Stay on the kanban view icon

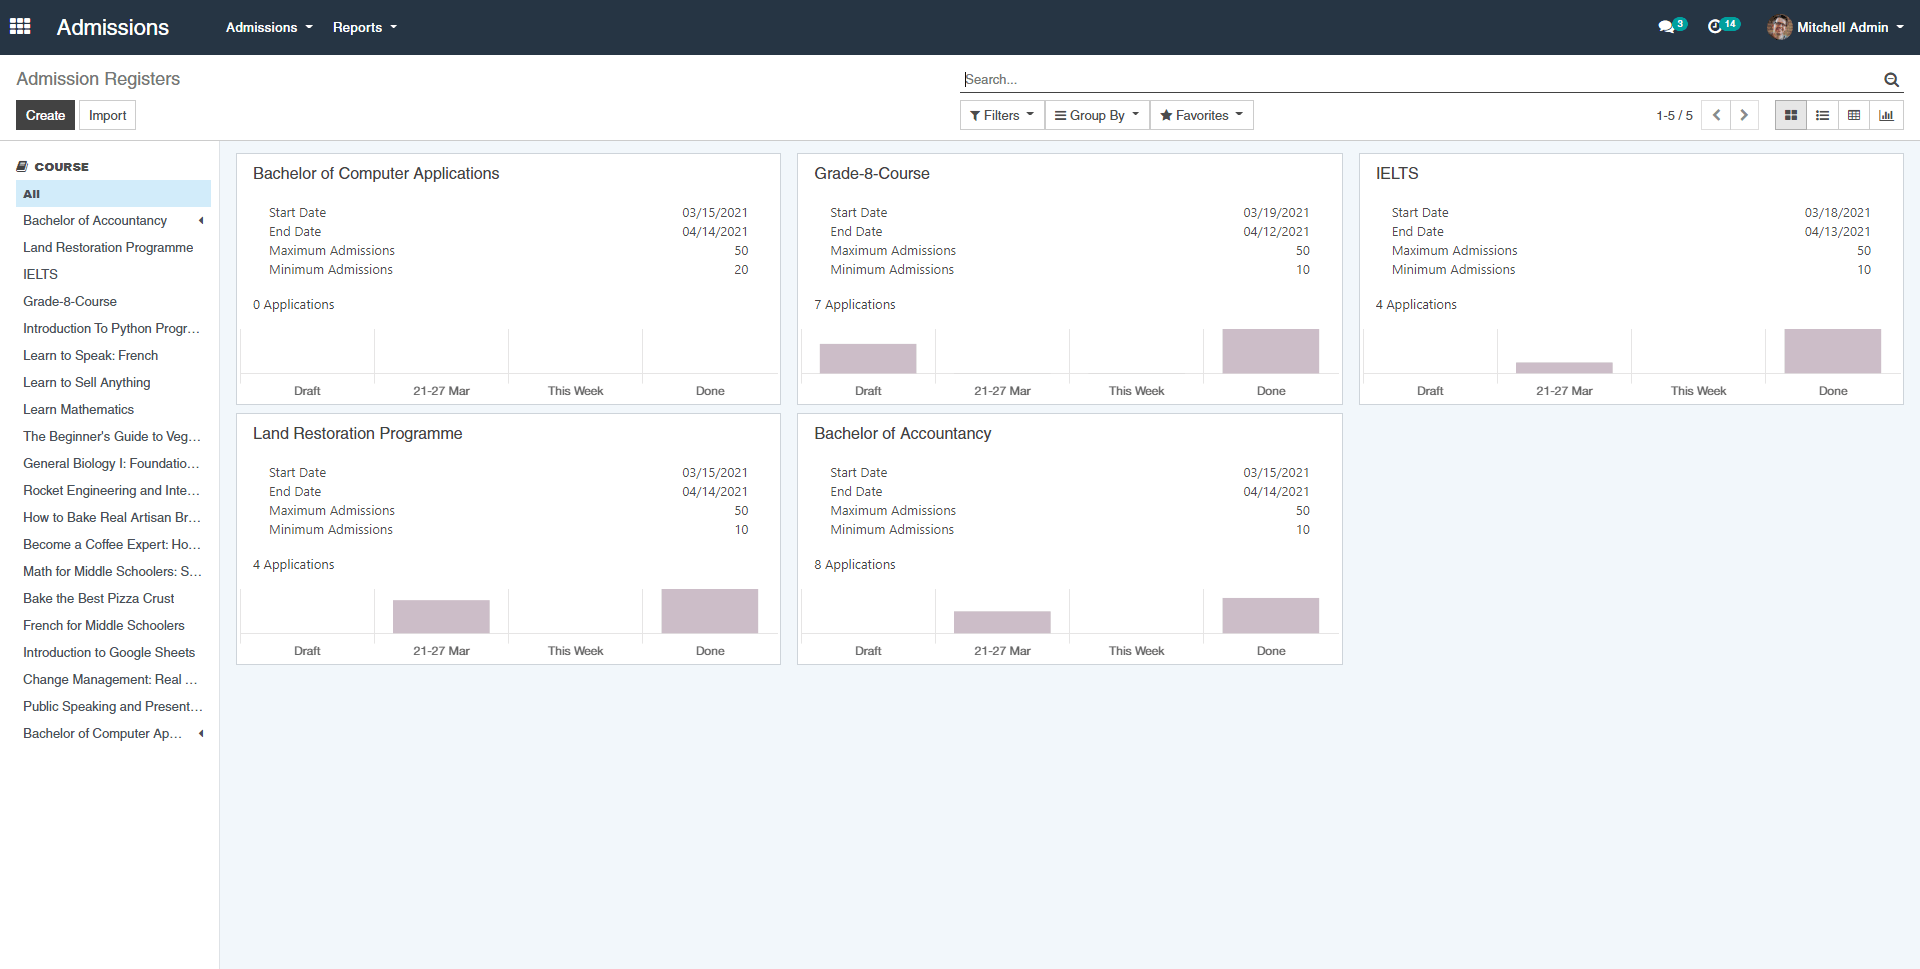[x=1790, y=115]
